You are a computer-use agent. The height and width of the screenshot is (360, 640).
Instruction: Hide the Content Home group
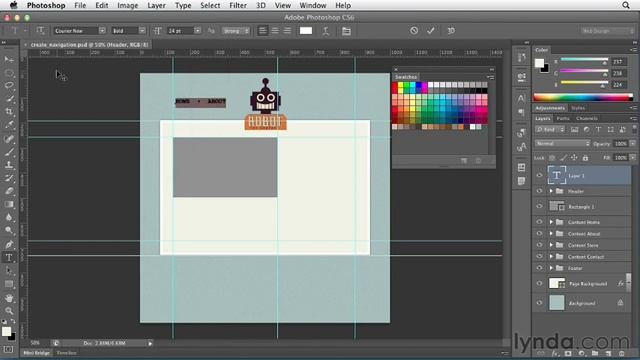(x=539, y=222)
